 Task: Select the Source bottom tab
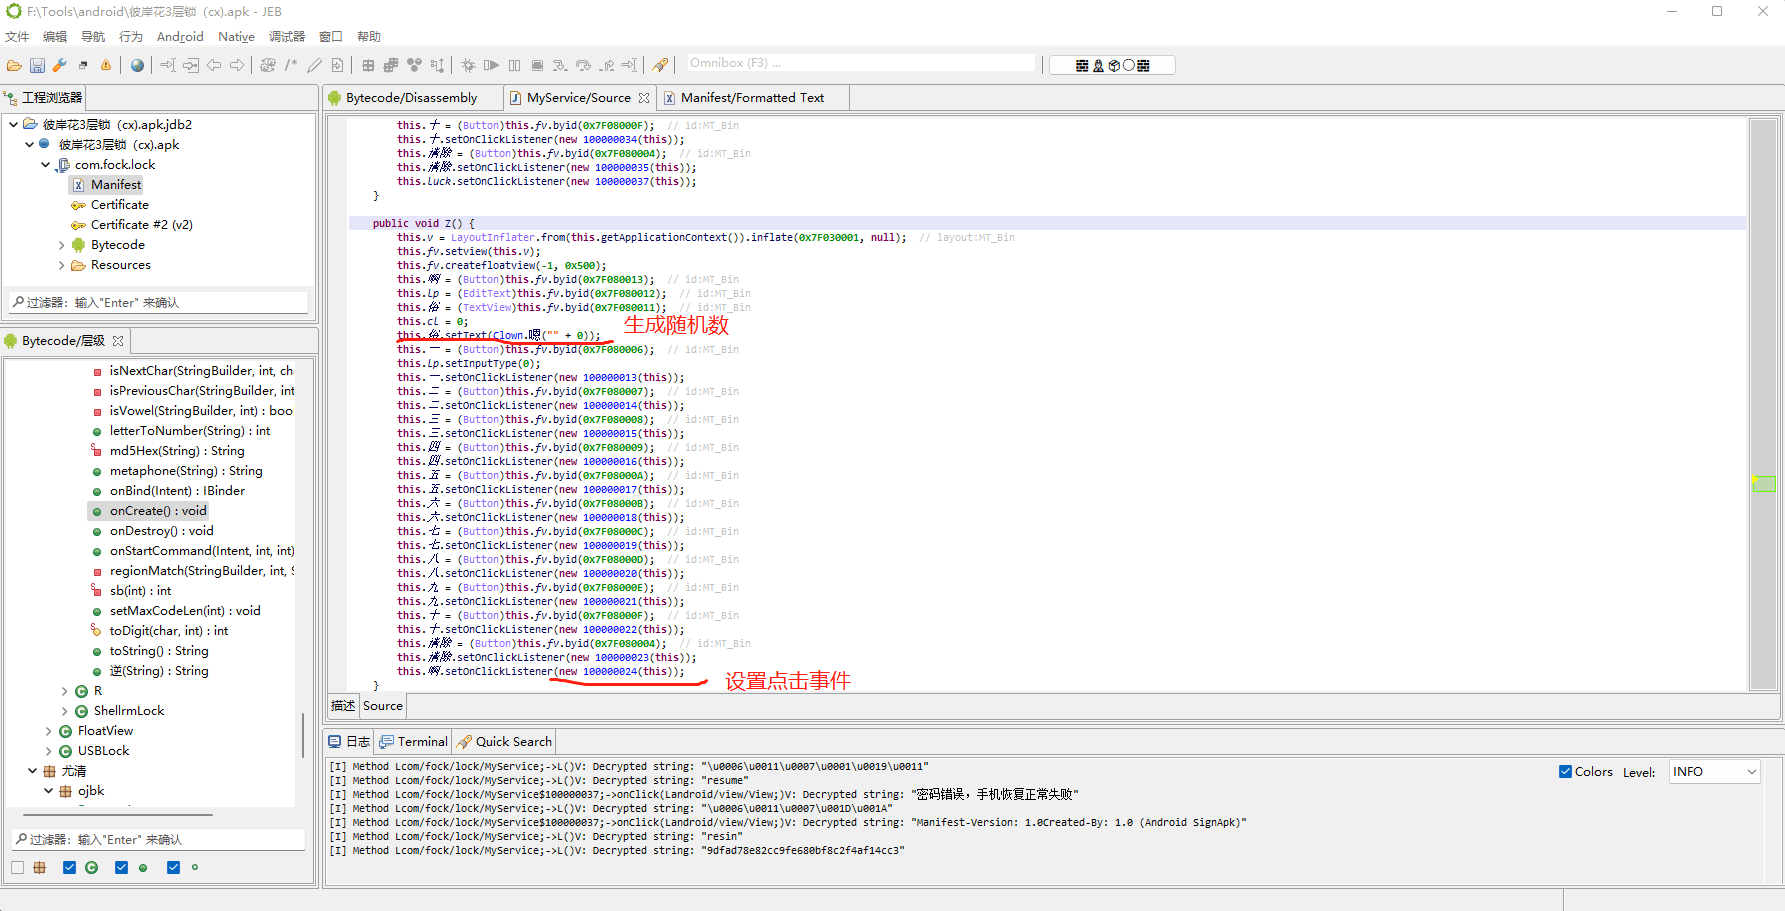pos(382,705)
